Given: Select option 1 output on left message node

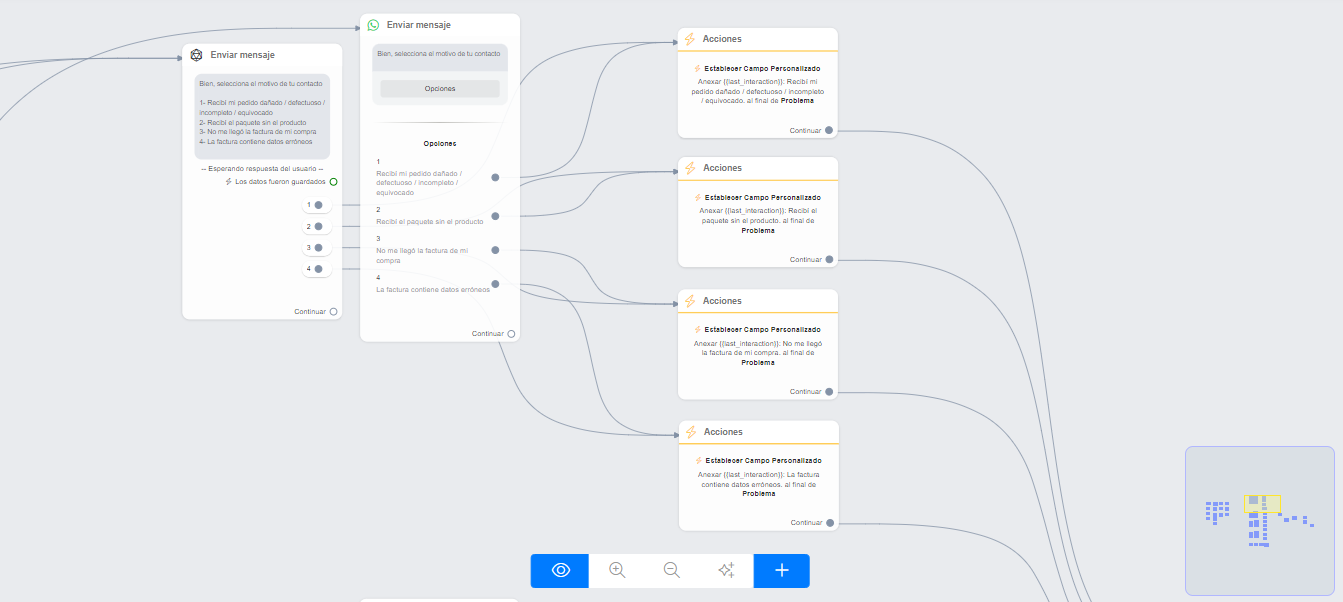Looking at the screenshot, I should coord(318,205).
